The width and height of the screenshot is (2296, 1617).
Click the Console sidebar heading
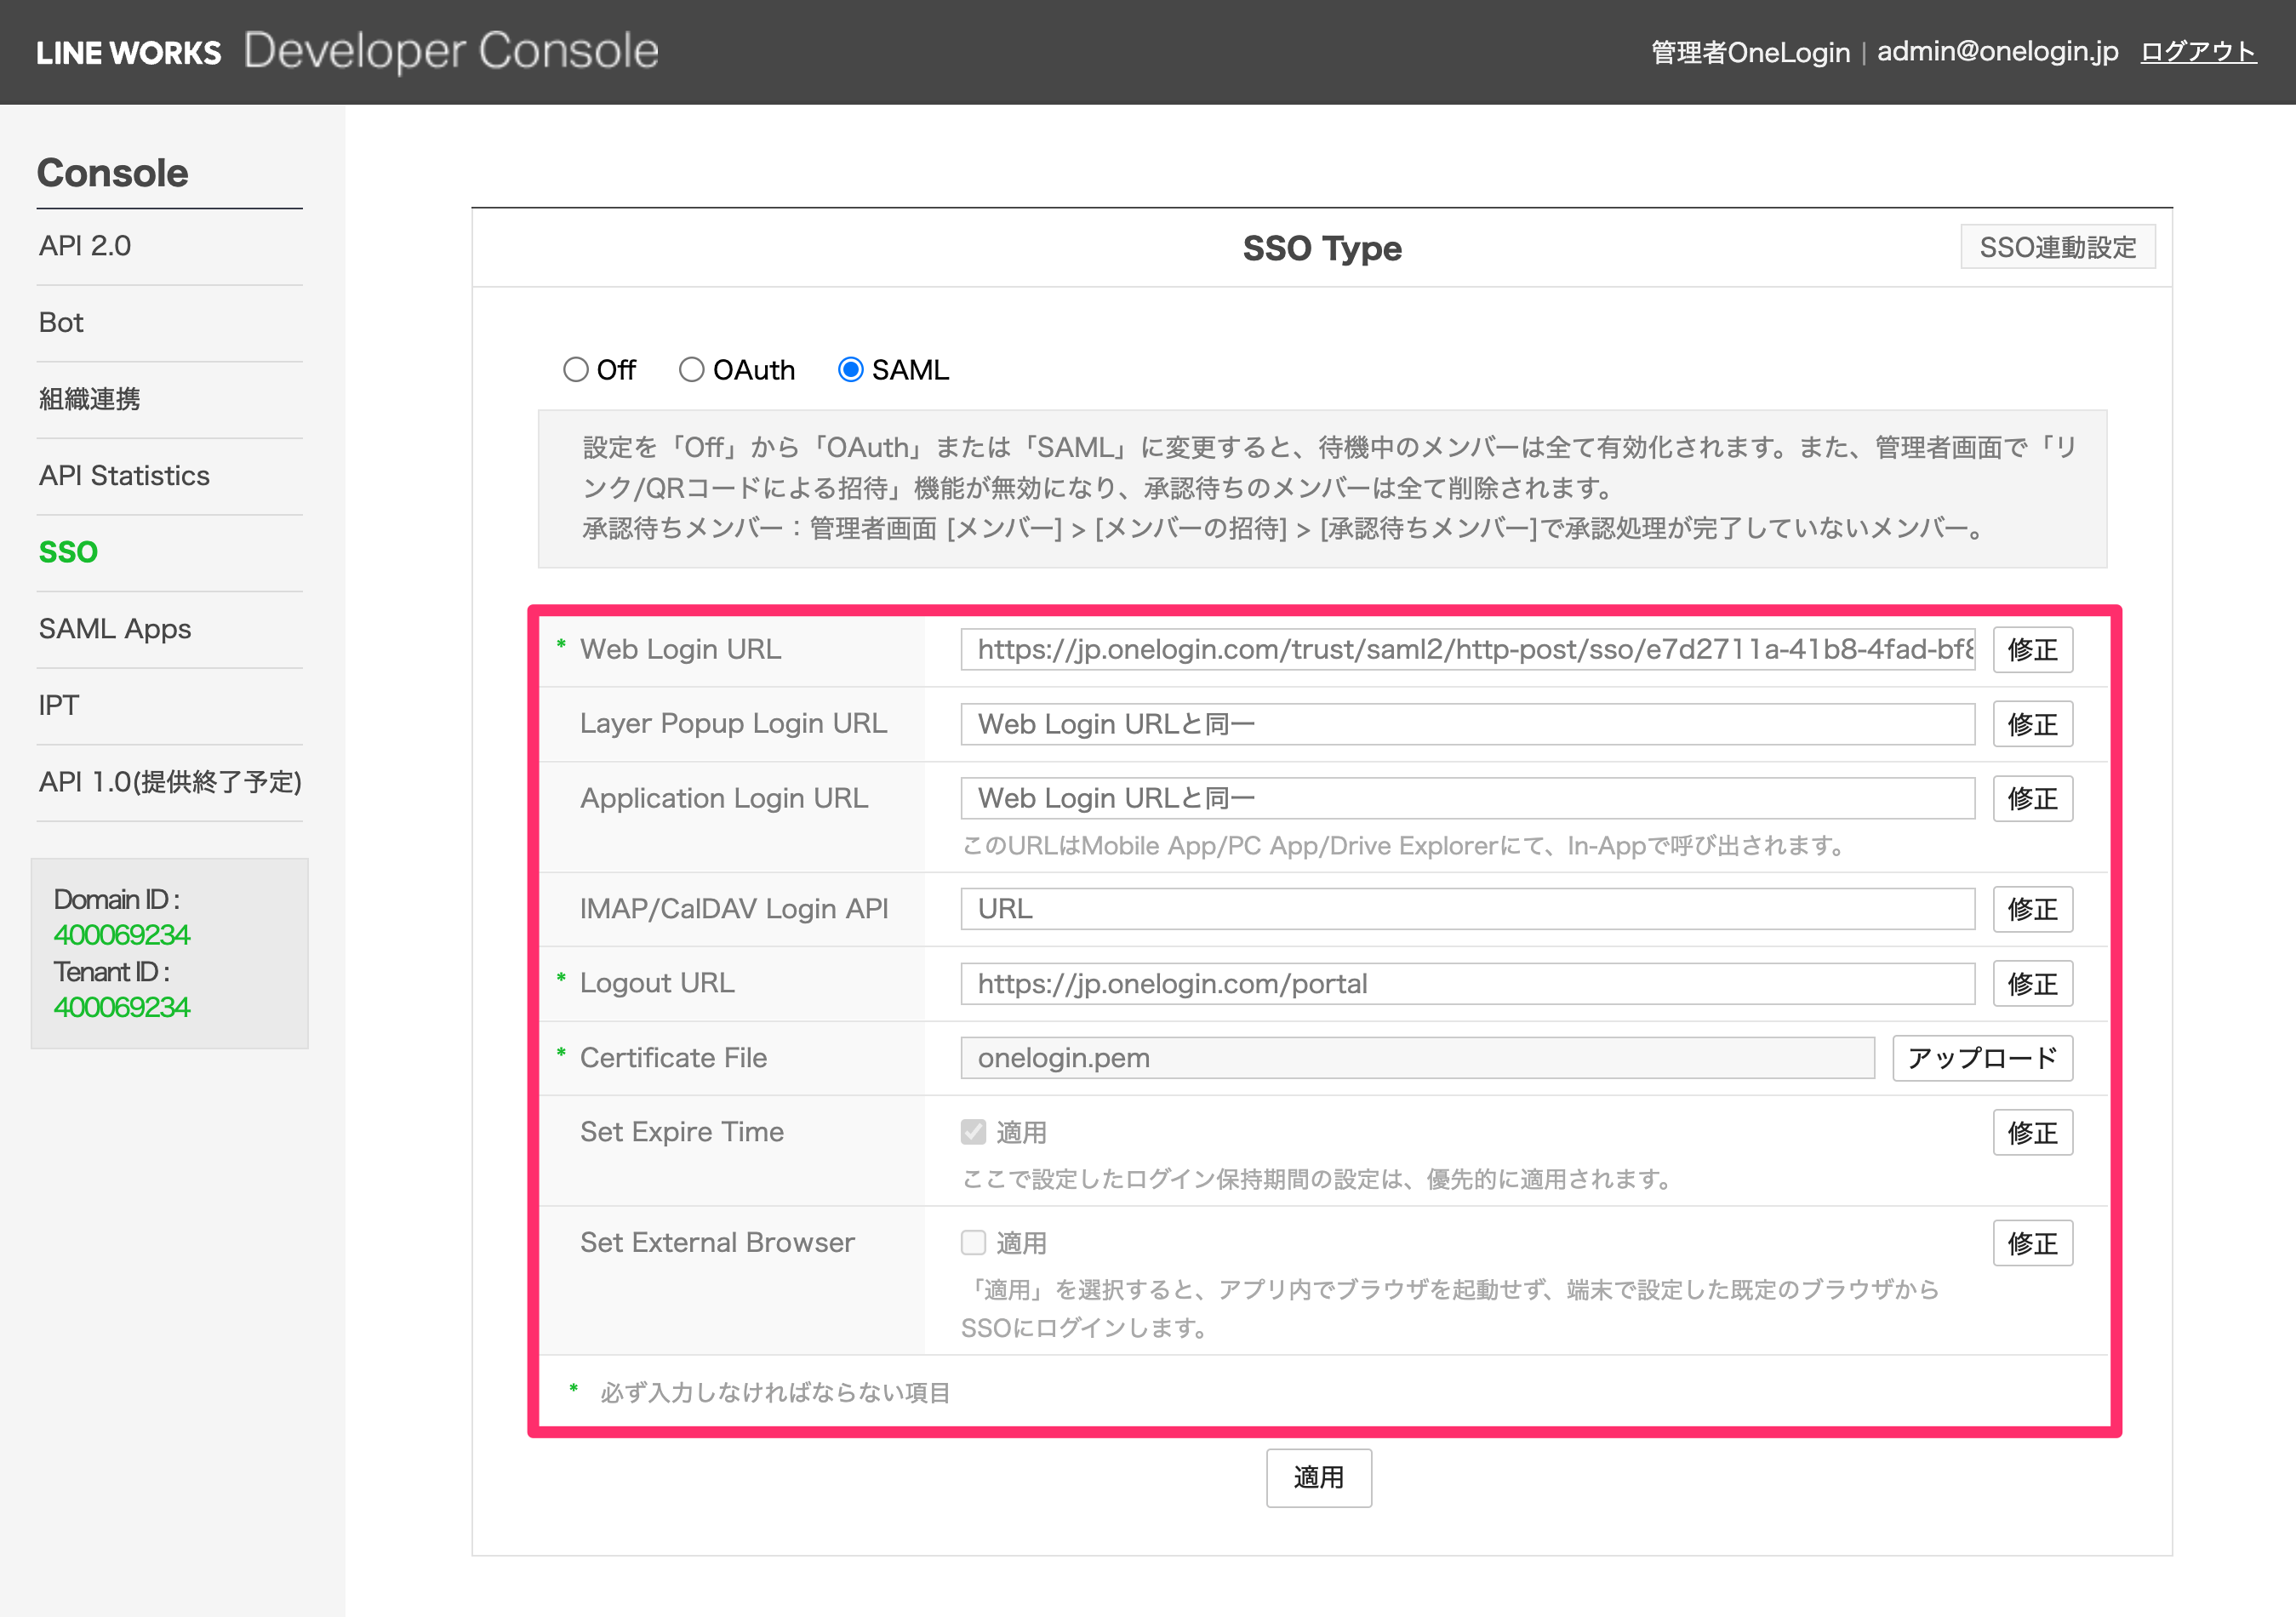[113, 173]
